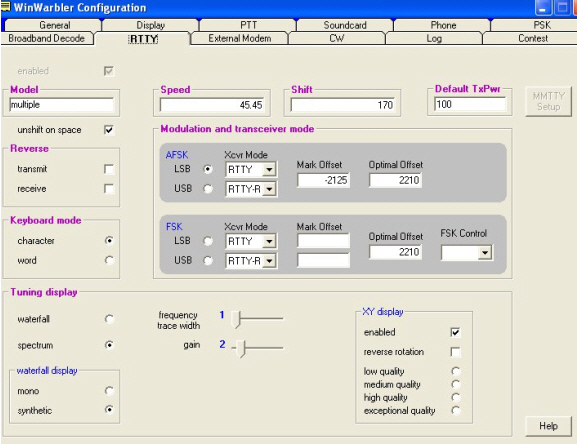The width and height of the screenshot is (578, 445).
Task: Open FSK USB Xcvr Mode dropdown
Action: [x=269, y=261]
